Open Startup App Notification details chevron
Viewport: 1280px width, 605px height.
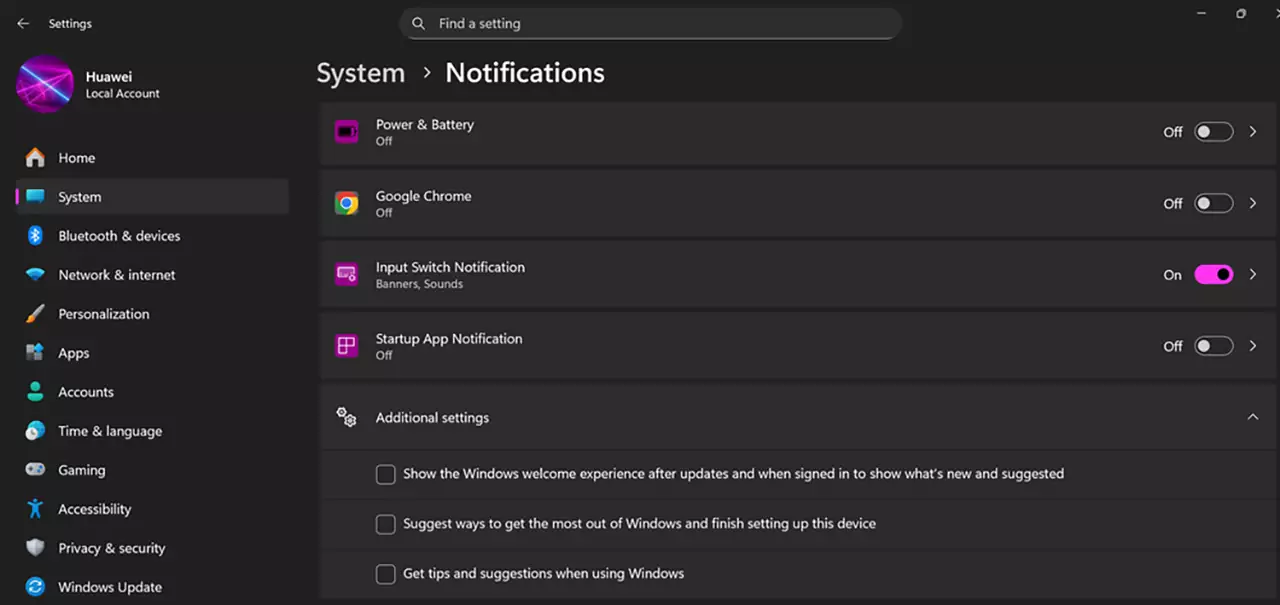coord(1253,346)
